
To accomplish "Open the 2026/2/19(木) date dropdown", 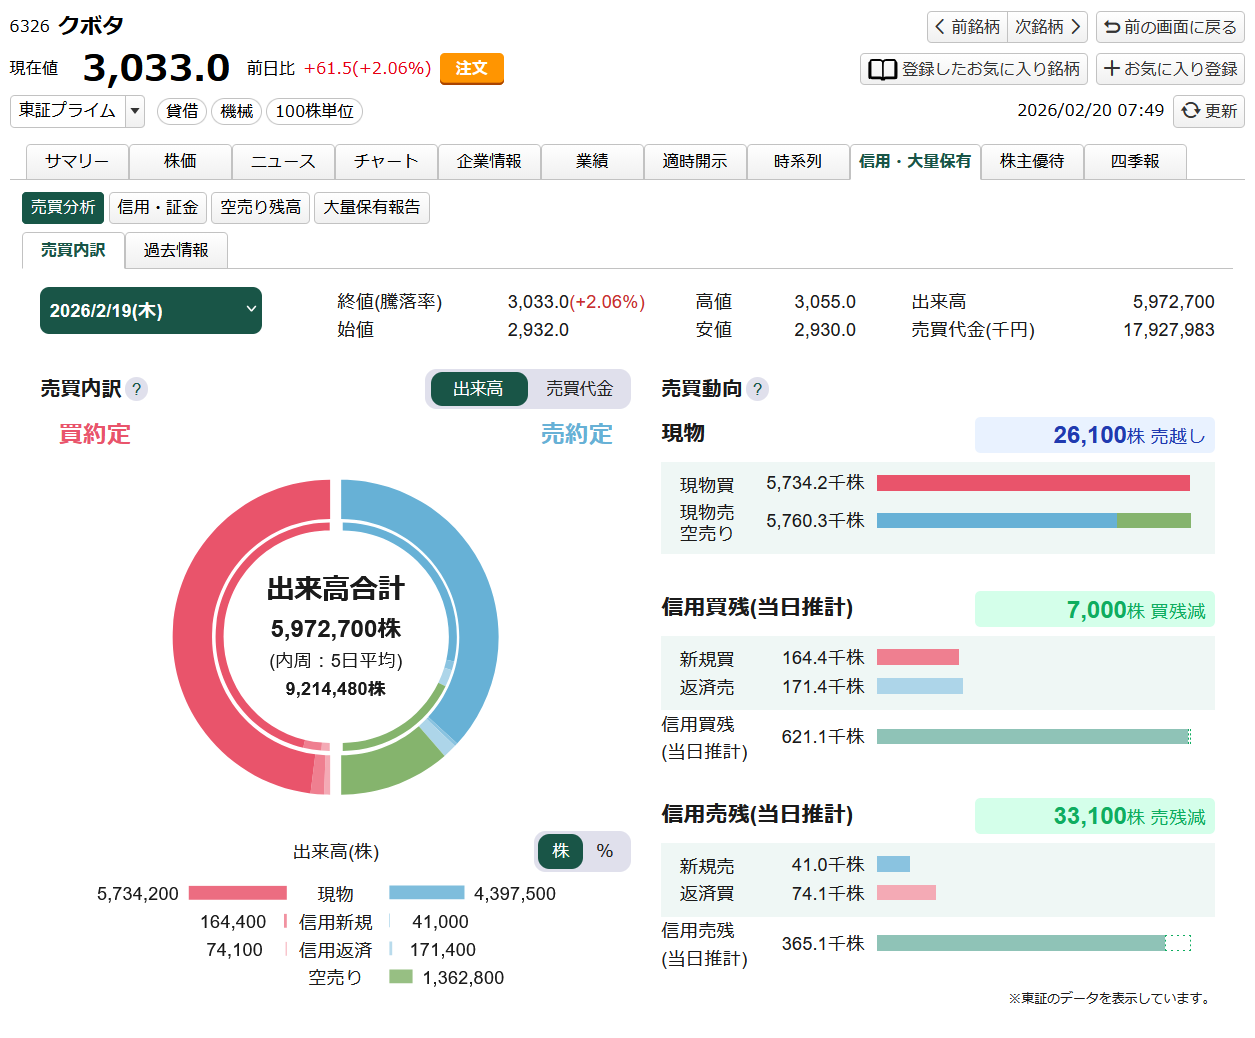I will (151, 311).
